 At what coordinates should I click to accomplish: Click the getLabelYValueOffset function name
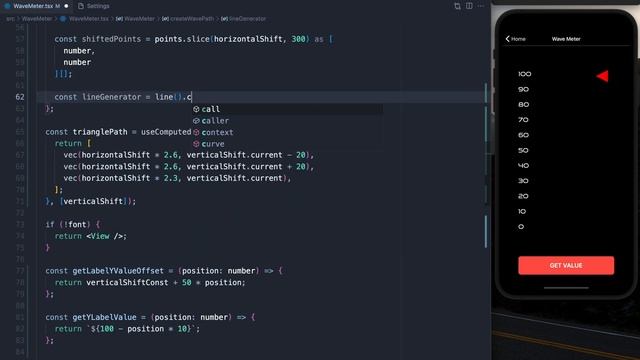pyautogui.click(x=118, y=271)
